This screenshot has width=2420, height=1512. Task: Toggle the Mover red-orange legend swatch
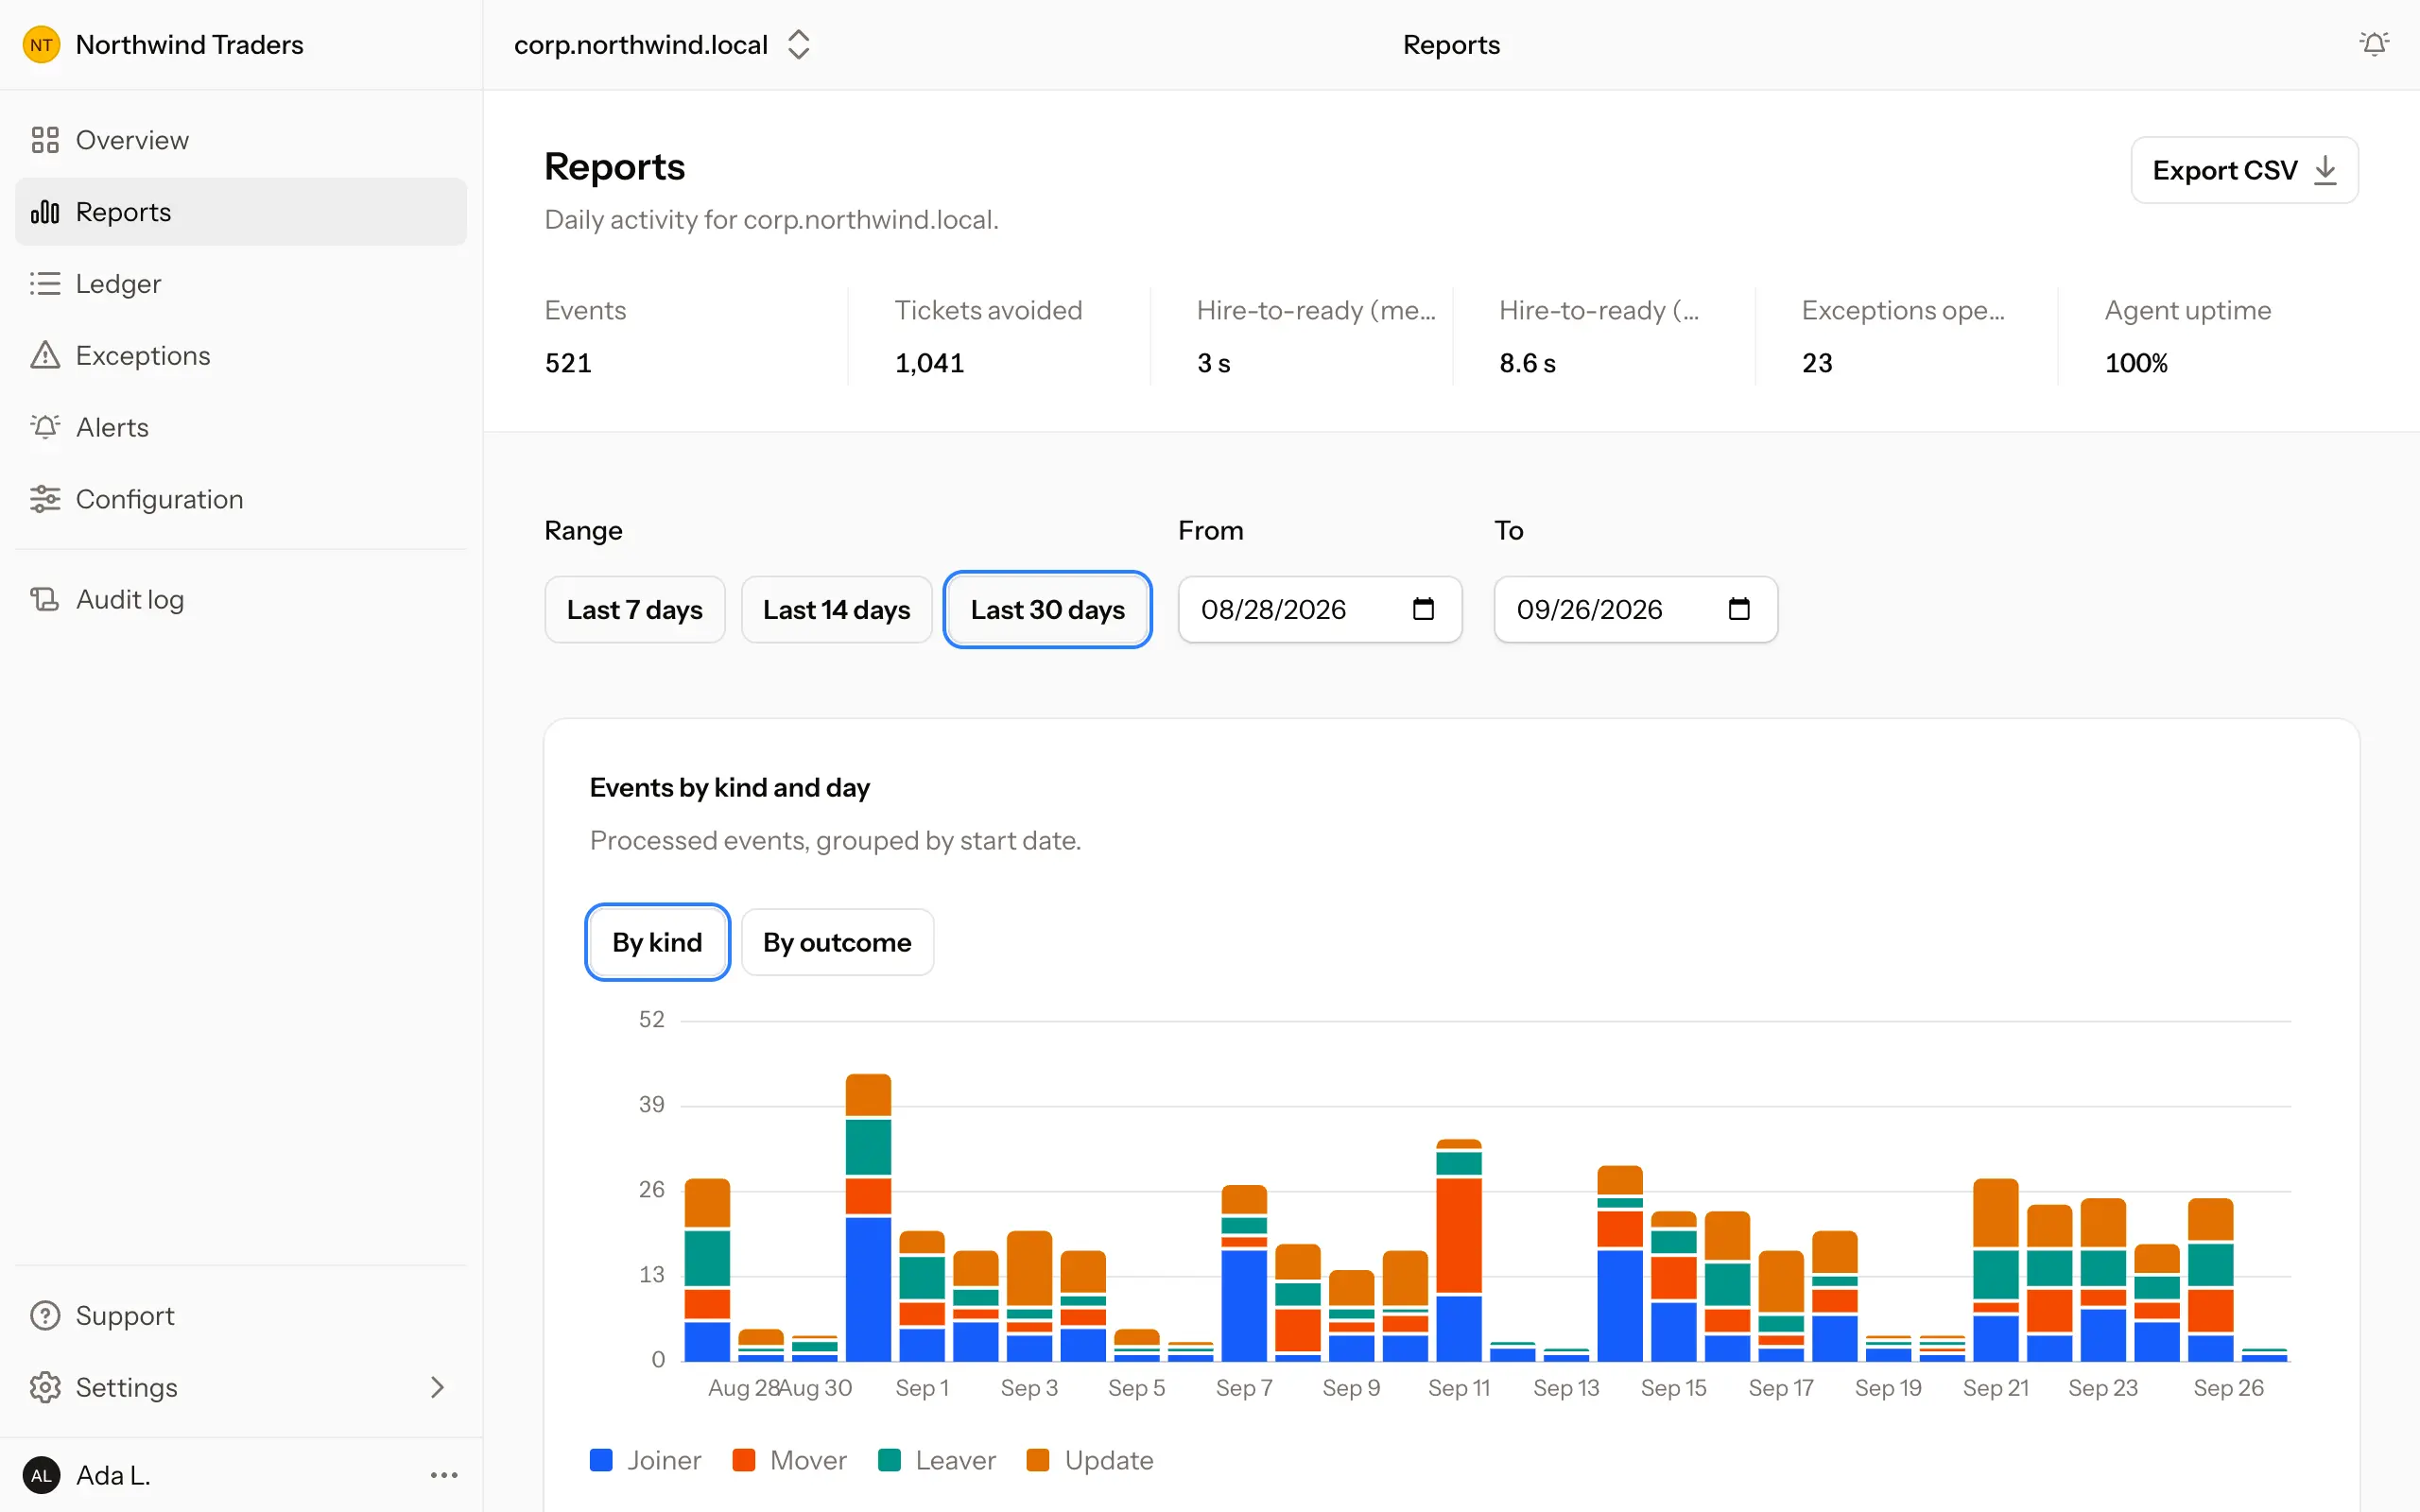(743, 1460)
